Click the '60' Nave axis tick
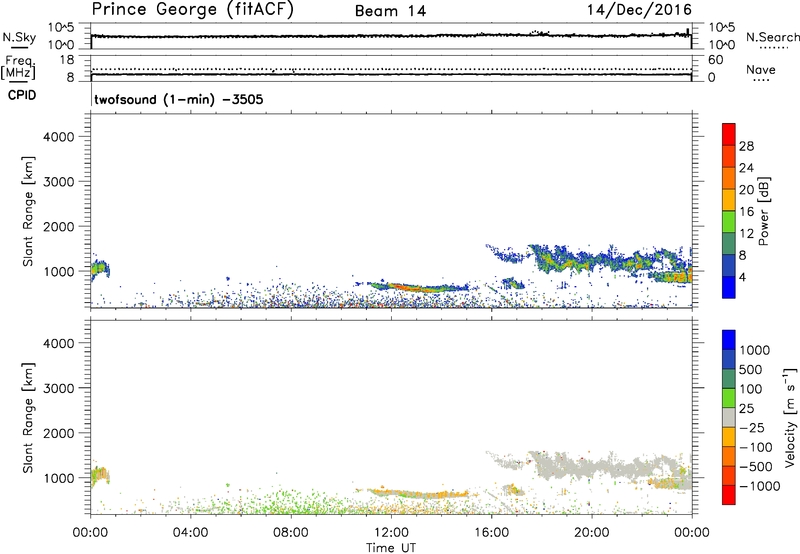800x554 pixels. (x=716, y=60)
